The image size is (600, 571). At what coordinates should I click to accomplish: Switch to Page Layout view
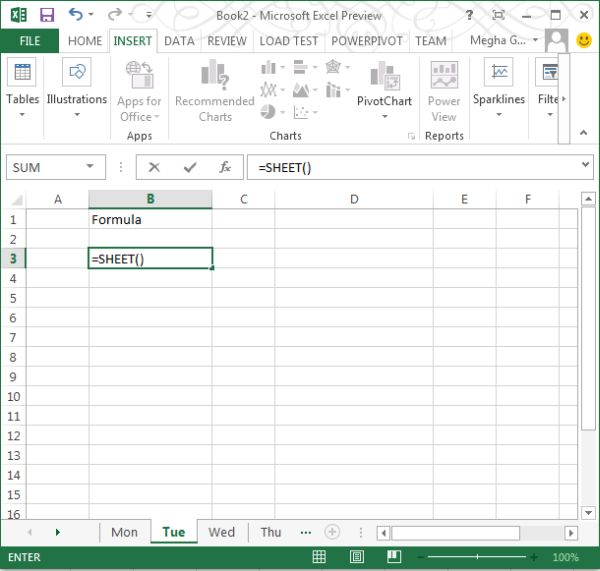pos(357,556)
